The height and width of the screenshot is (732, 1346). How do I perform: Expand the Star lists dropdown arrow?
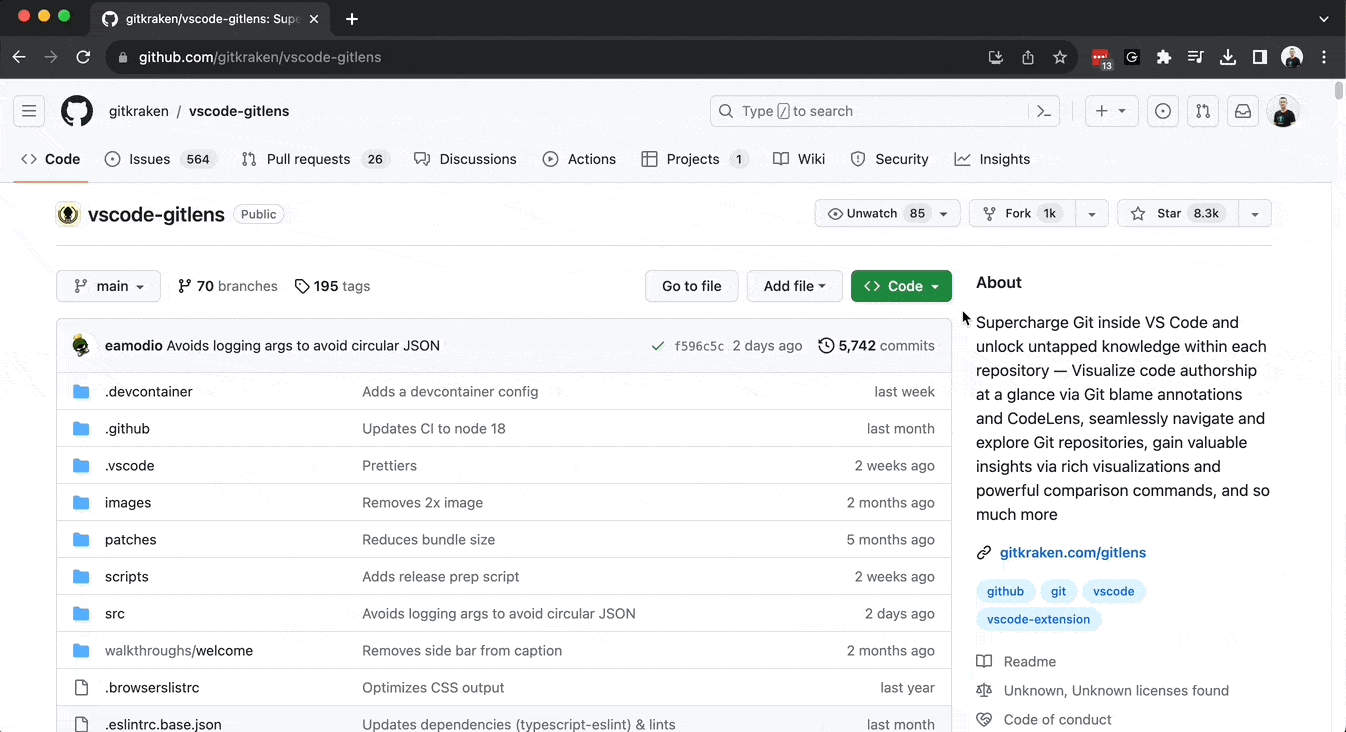coord(1255,213)
